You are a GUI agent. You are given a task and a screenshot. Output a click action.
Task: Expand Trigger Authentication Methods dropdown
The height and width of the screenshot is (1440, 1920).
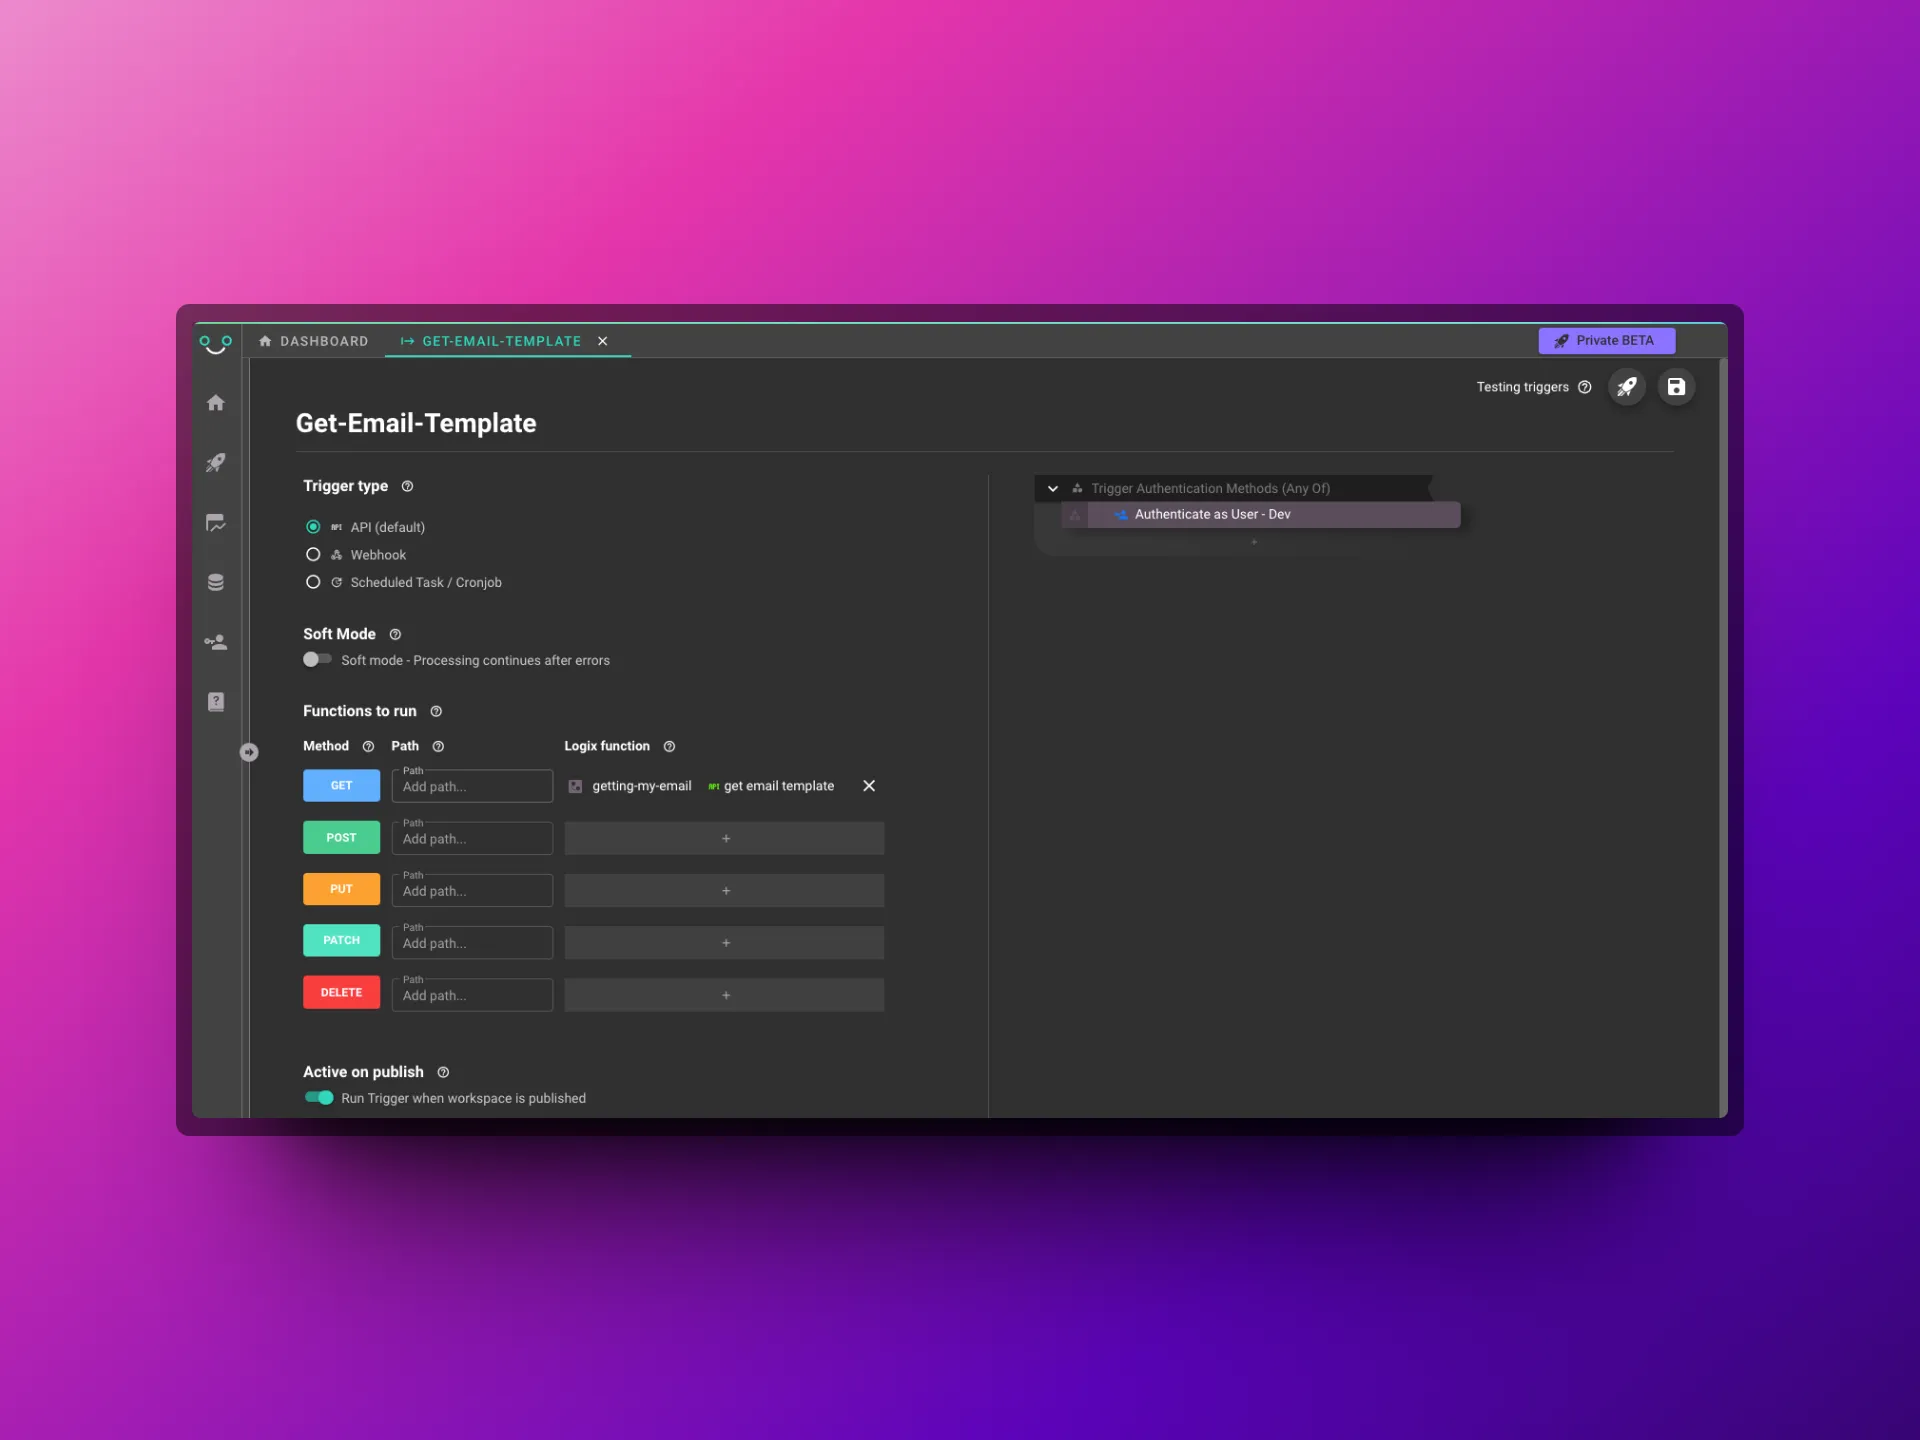pos(1052,489)
